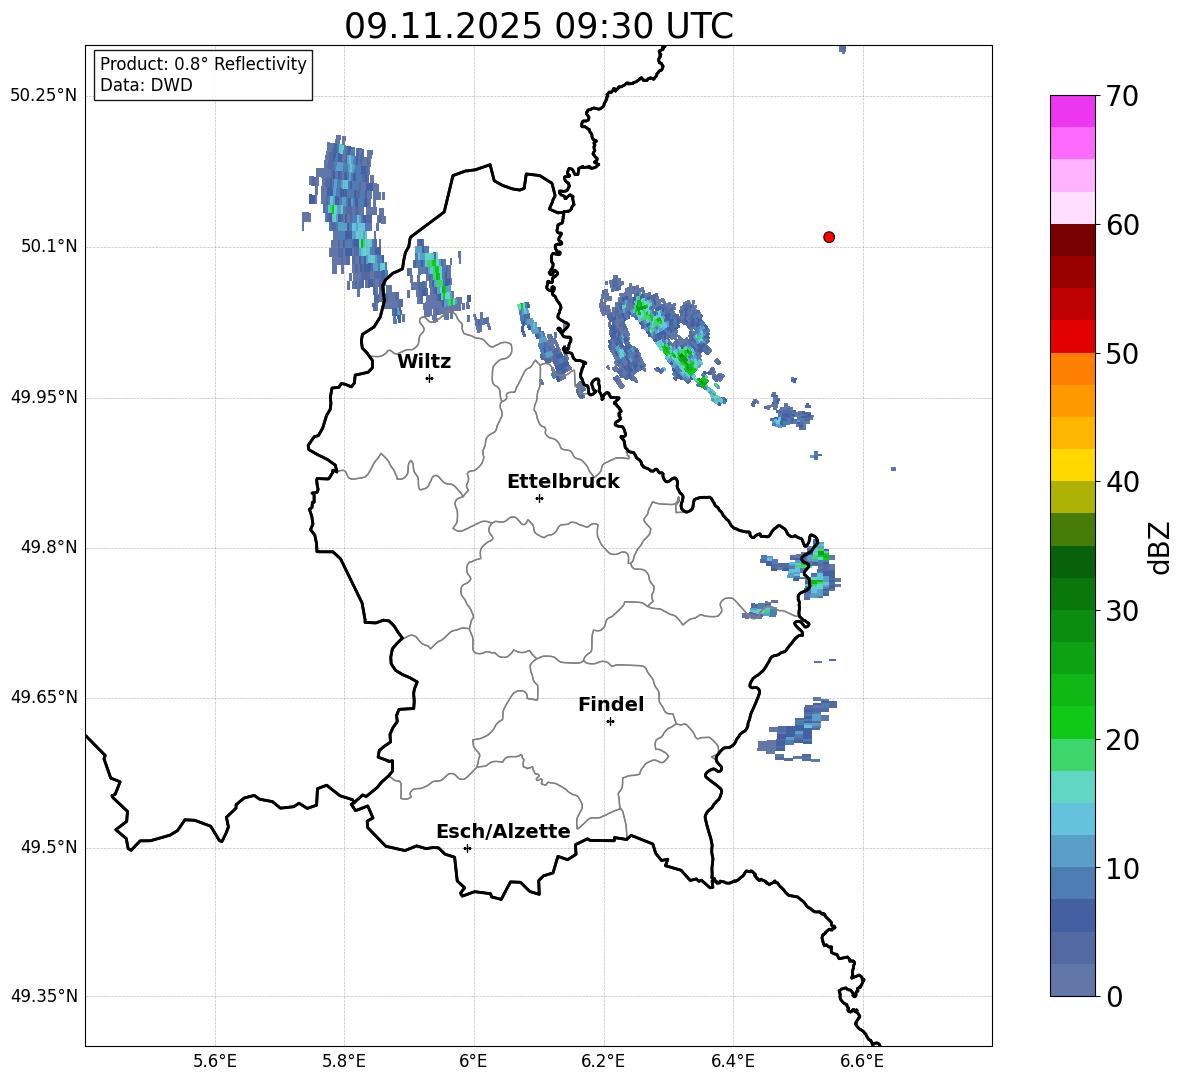Screen dimensions: 1184x1081
Task: Click the 49.35°N latitude label
Action: tap(44, 996)
